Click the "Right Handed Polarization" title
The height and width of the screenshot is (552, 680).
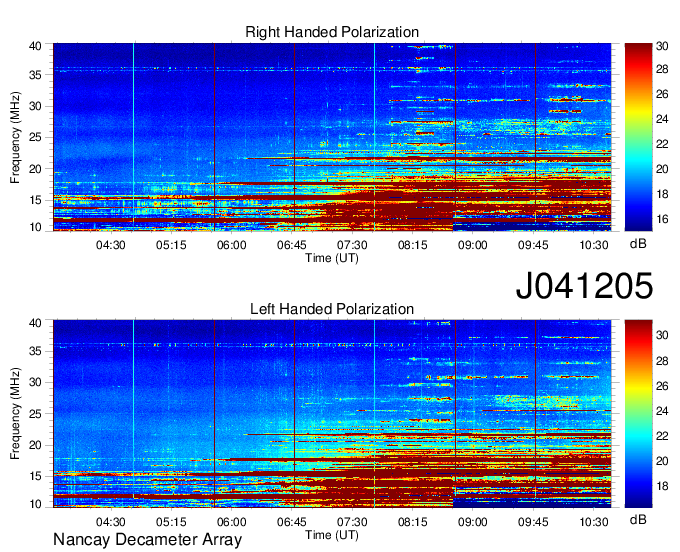pos(332,32)
